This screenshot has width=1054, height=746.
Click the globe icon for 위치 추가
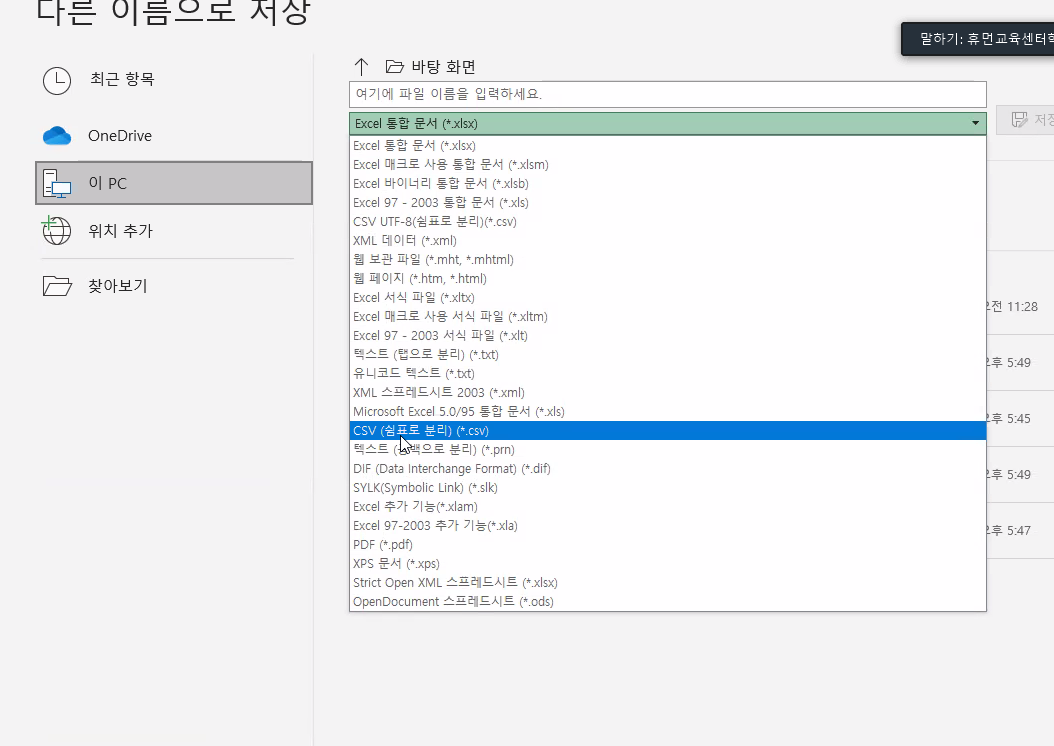tap(56, 231)
